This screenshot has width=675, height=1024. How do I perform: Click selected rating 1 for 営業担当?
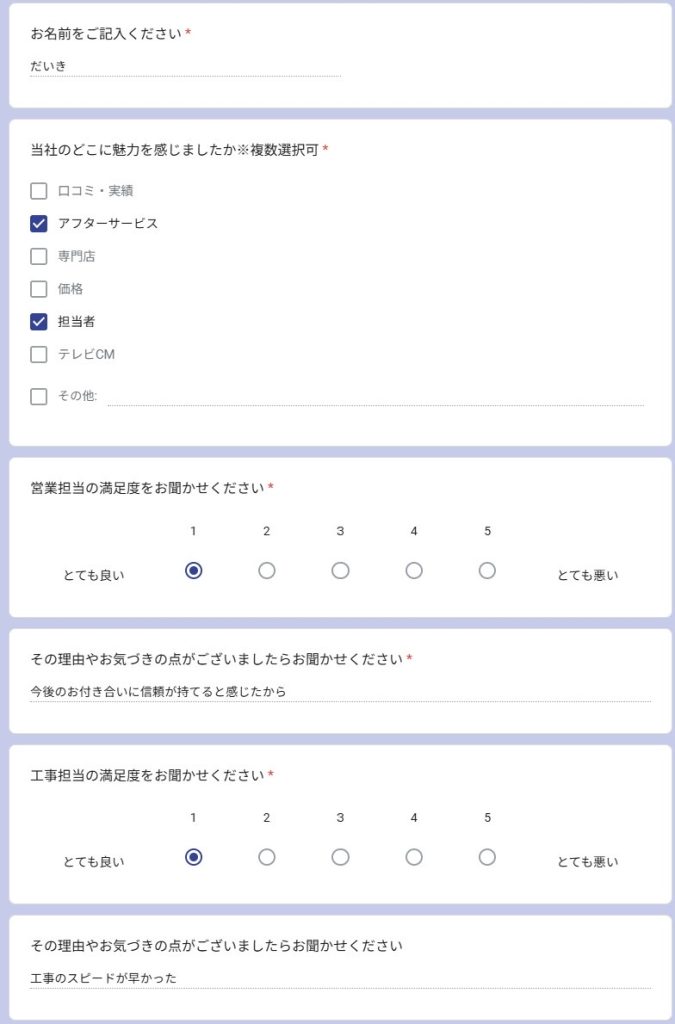click(x=193, y=571)
